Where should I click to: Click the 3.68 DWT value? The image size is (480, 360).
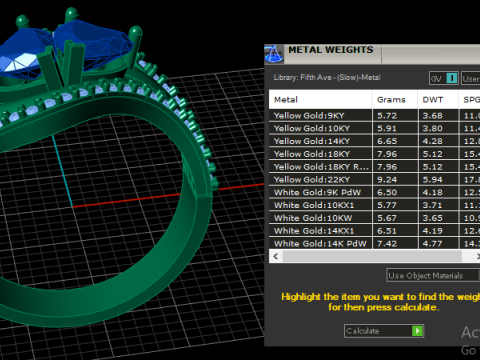(x=433, y=116)
